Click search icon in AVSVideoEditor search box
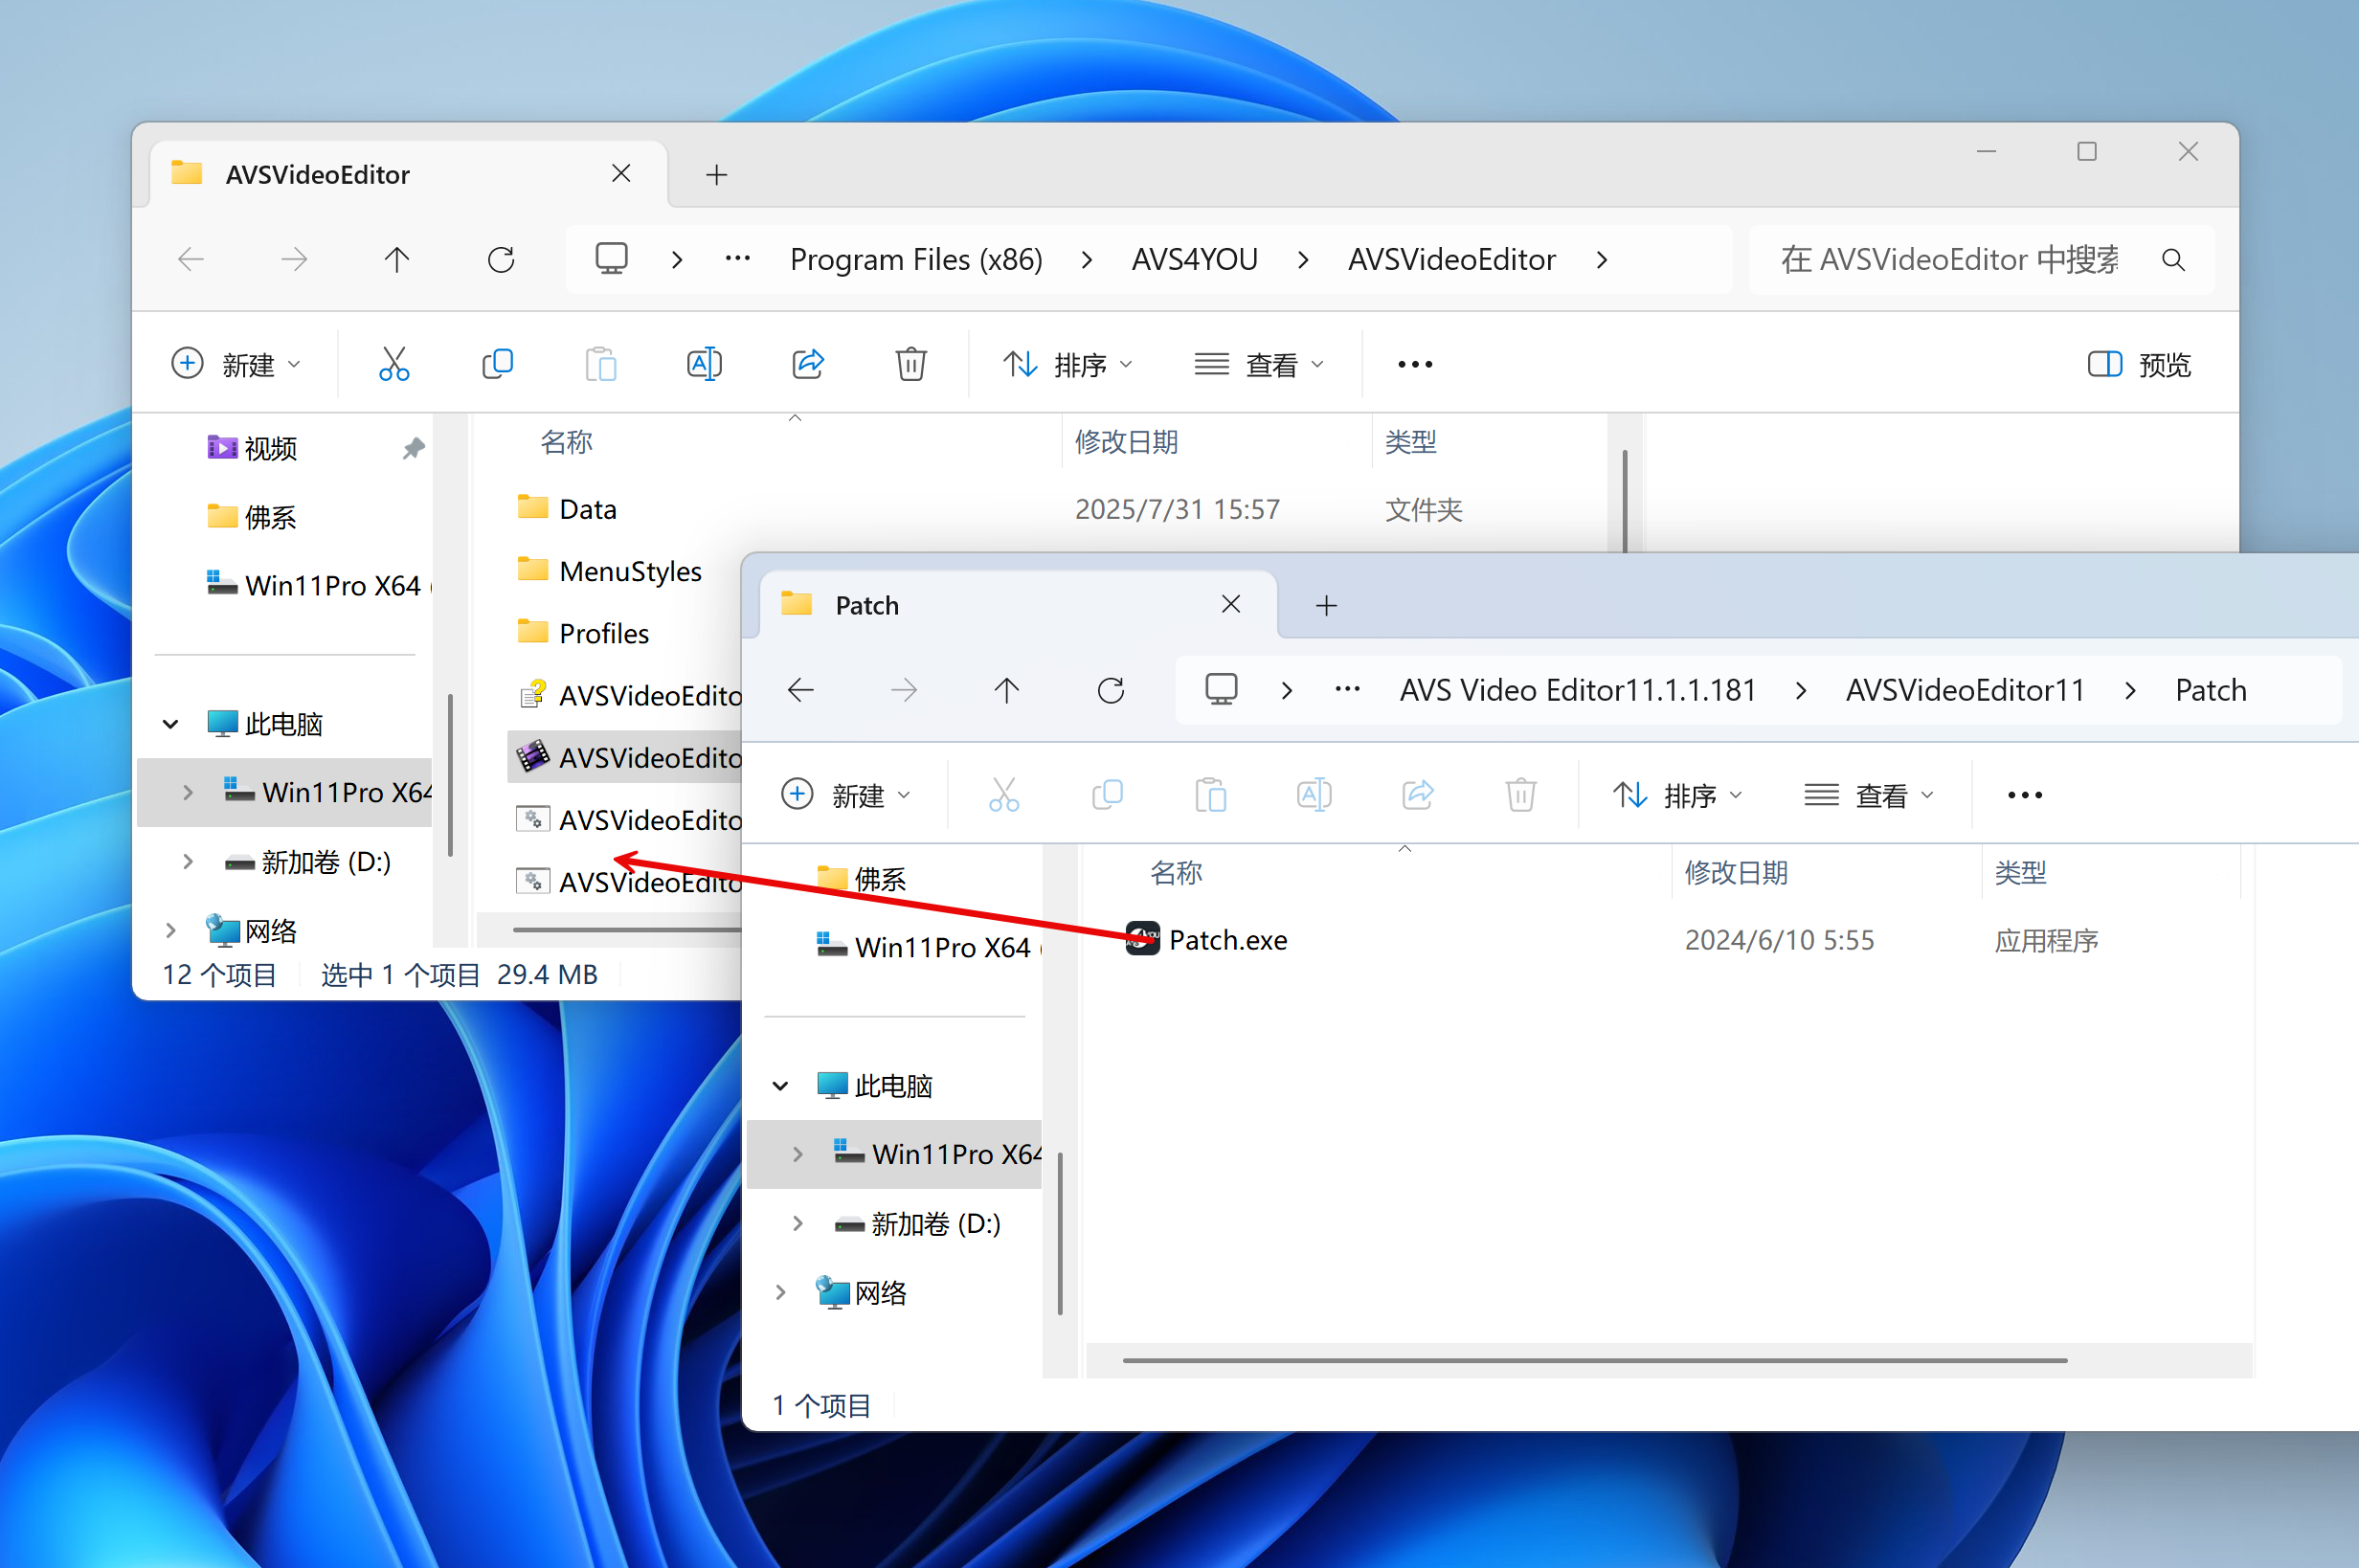This screenshot has width=2359, height=1568. [x=2172, y=260]
